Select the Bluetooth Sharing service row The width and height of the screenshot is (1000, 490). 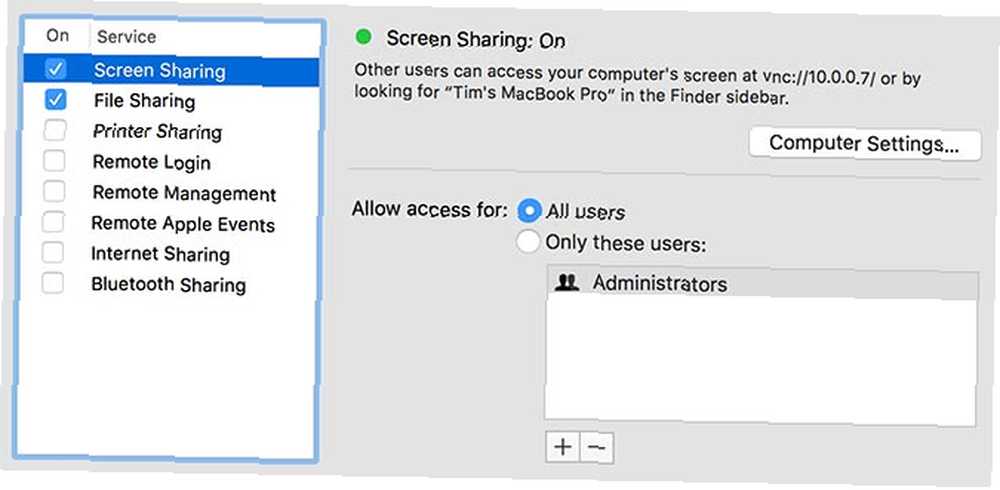coord(171,283)
